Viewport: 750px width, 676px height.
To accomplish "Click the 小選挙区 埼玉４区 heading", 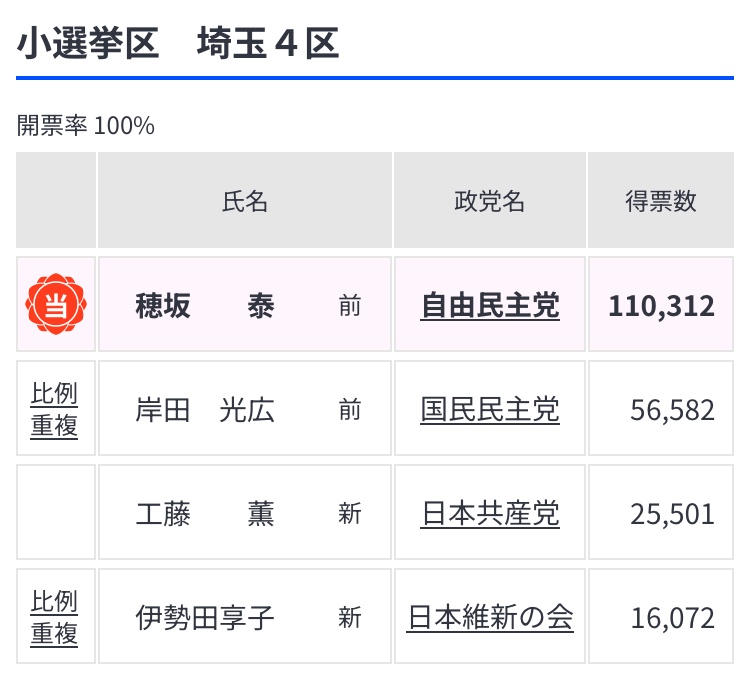I will click(x=178, y=45).
